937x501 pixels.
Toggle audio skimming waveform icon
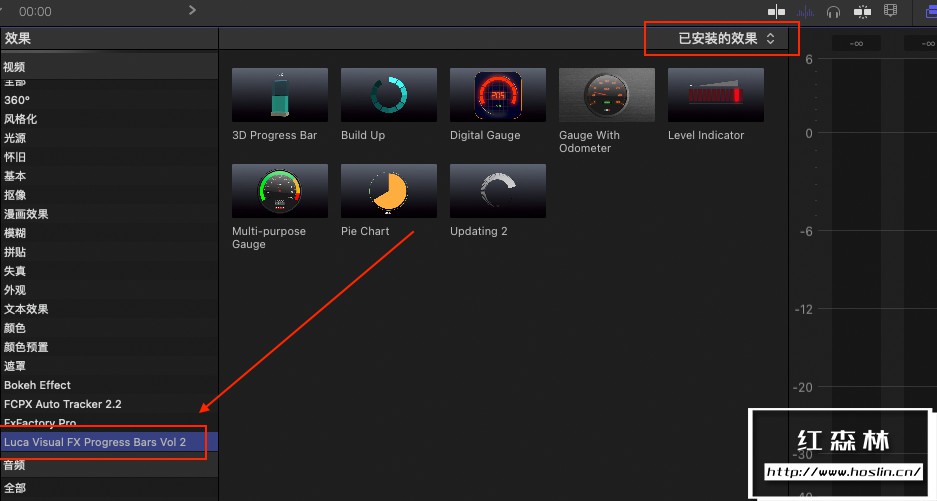[x=805, y=11]
